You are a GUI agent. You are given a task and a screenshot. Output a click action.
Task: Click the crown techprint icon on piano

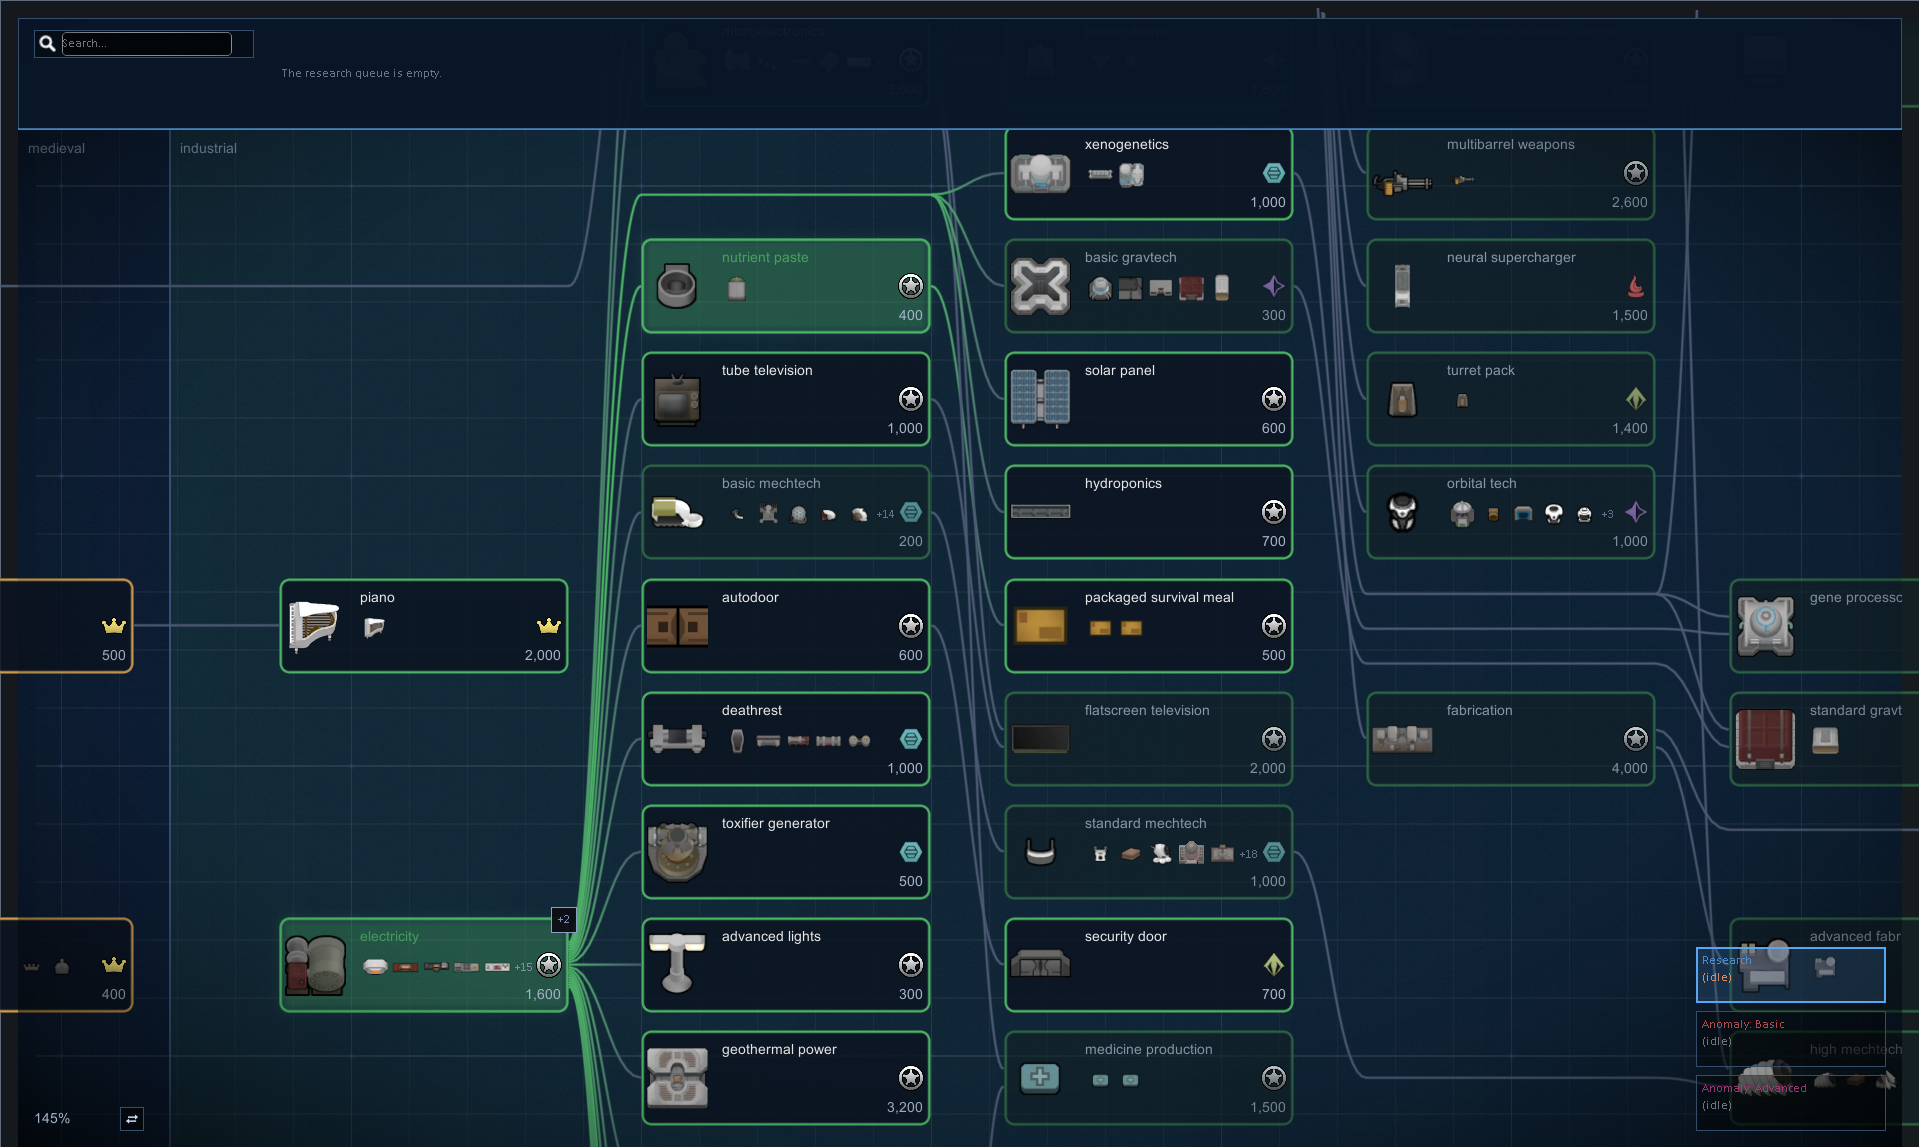(x=548, y=626)
